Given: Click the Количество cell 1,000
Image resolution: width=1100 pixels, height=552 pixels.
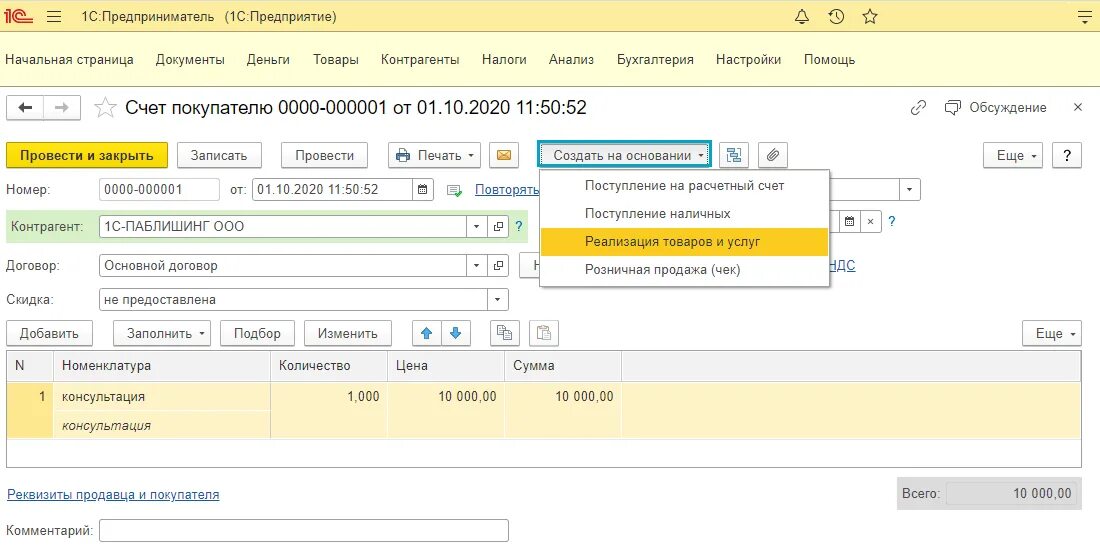Looking at the screenshot, I should [329, 396].
